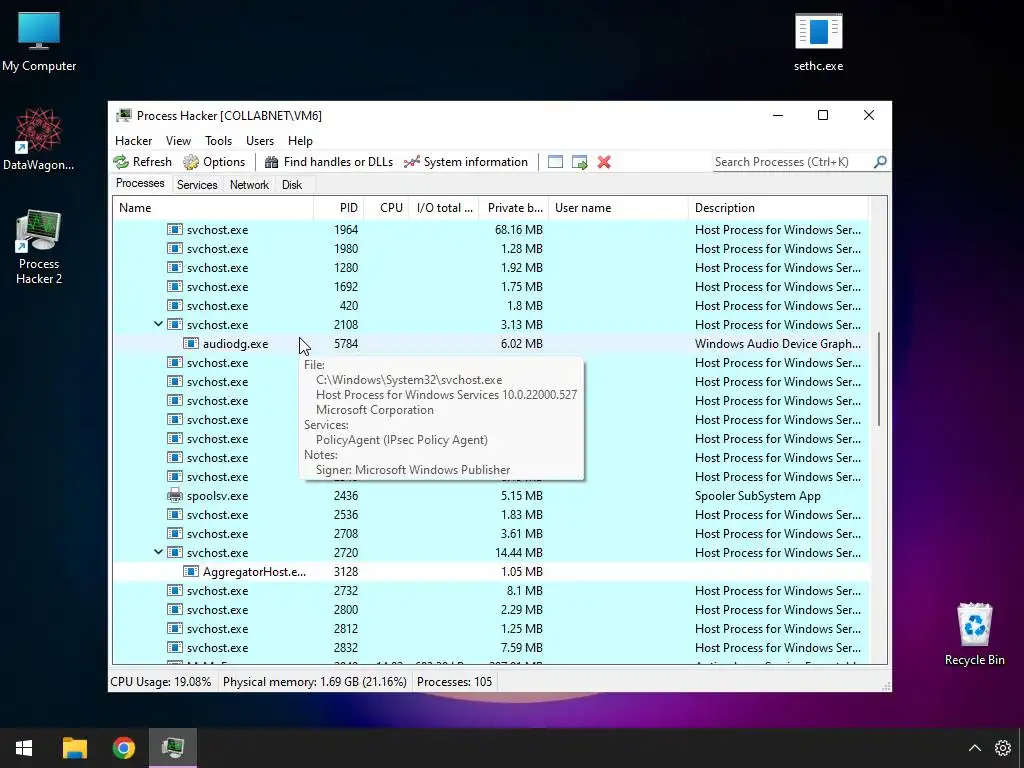Click the audiodg.exe process icon
This screenshot has height=768, width=1024.
[x=191, y=344]
